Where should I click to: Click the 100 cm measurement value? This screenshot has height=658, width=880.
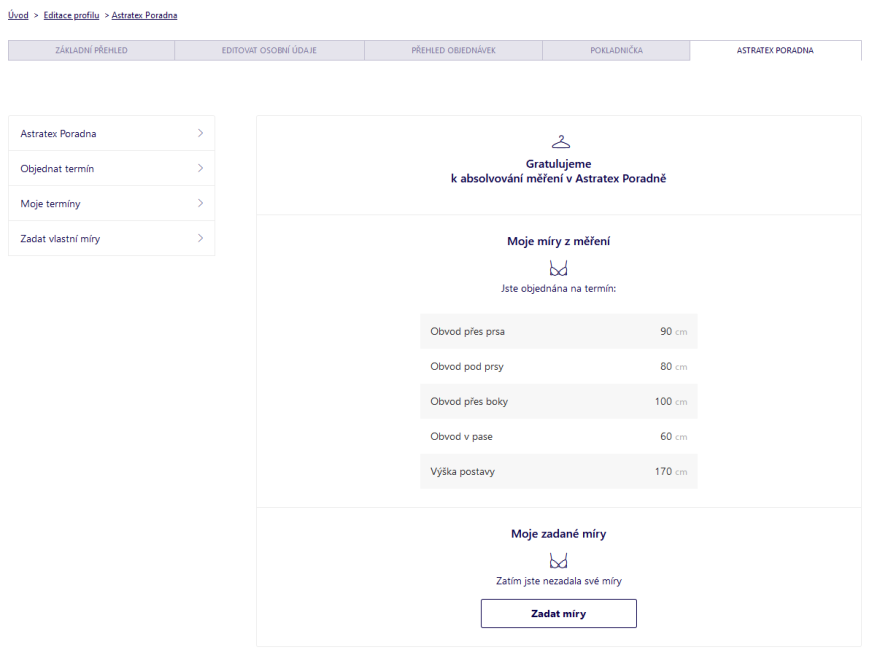tap(671, 401)
